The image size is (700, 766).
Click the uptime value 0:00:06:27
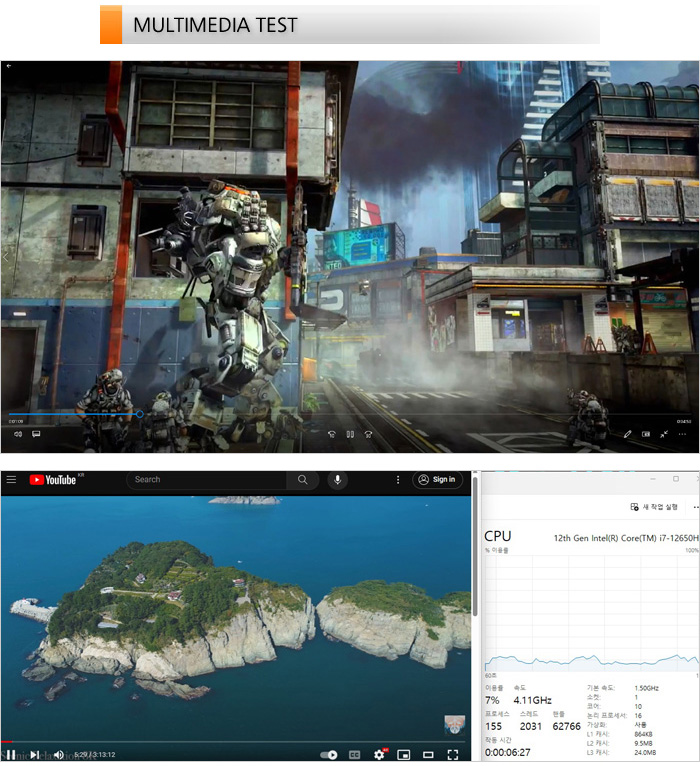[x=508, y=752]
